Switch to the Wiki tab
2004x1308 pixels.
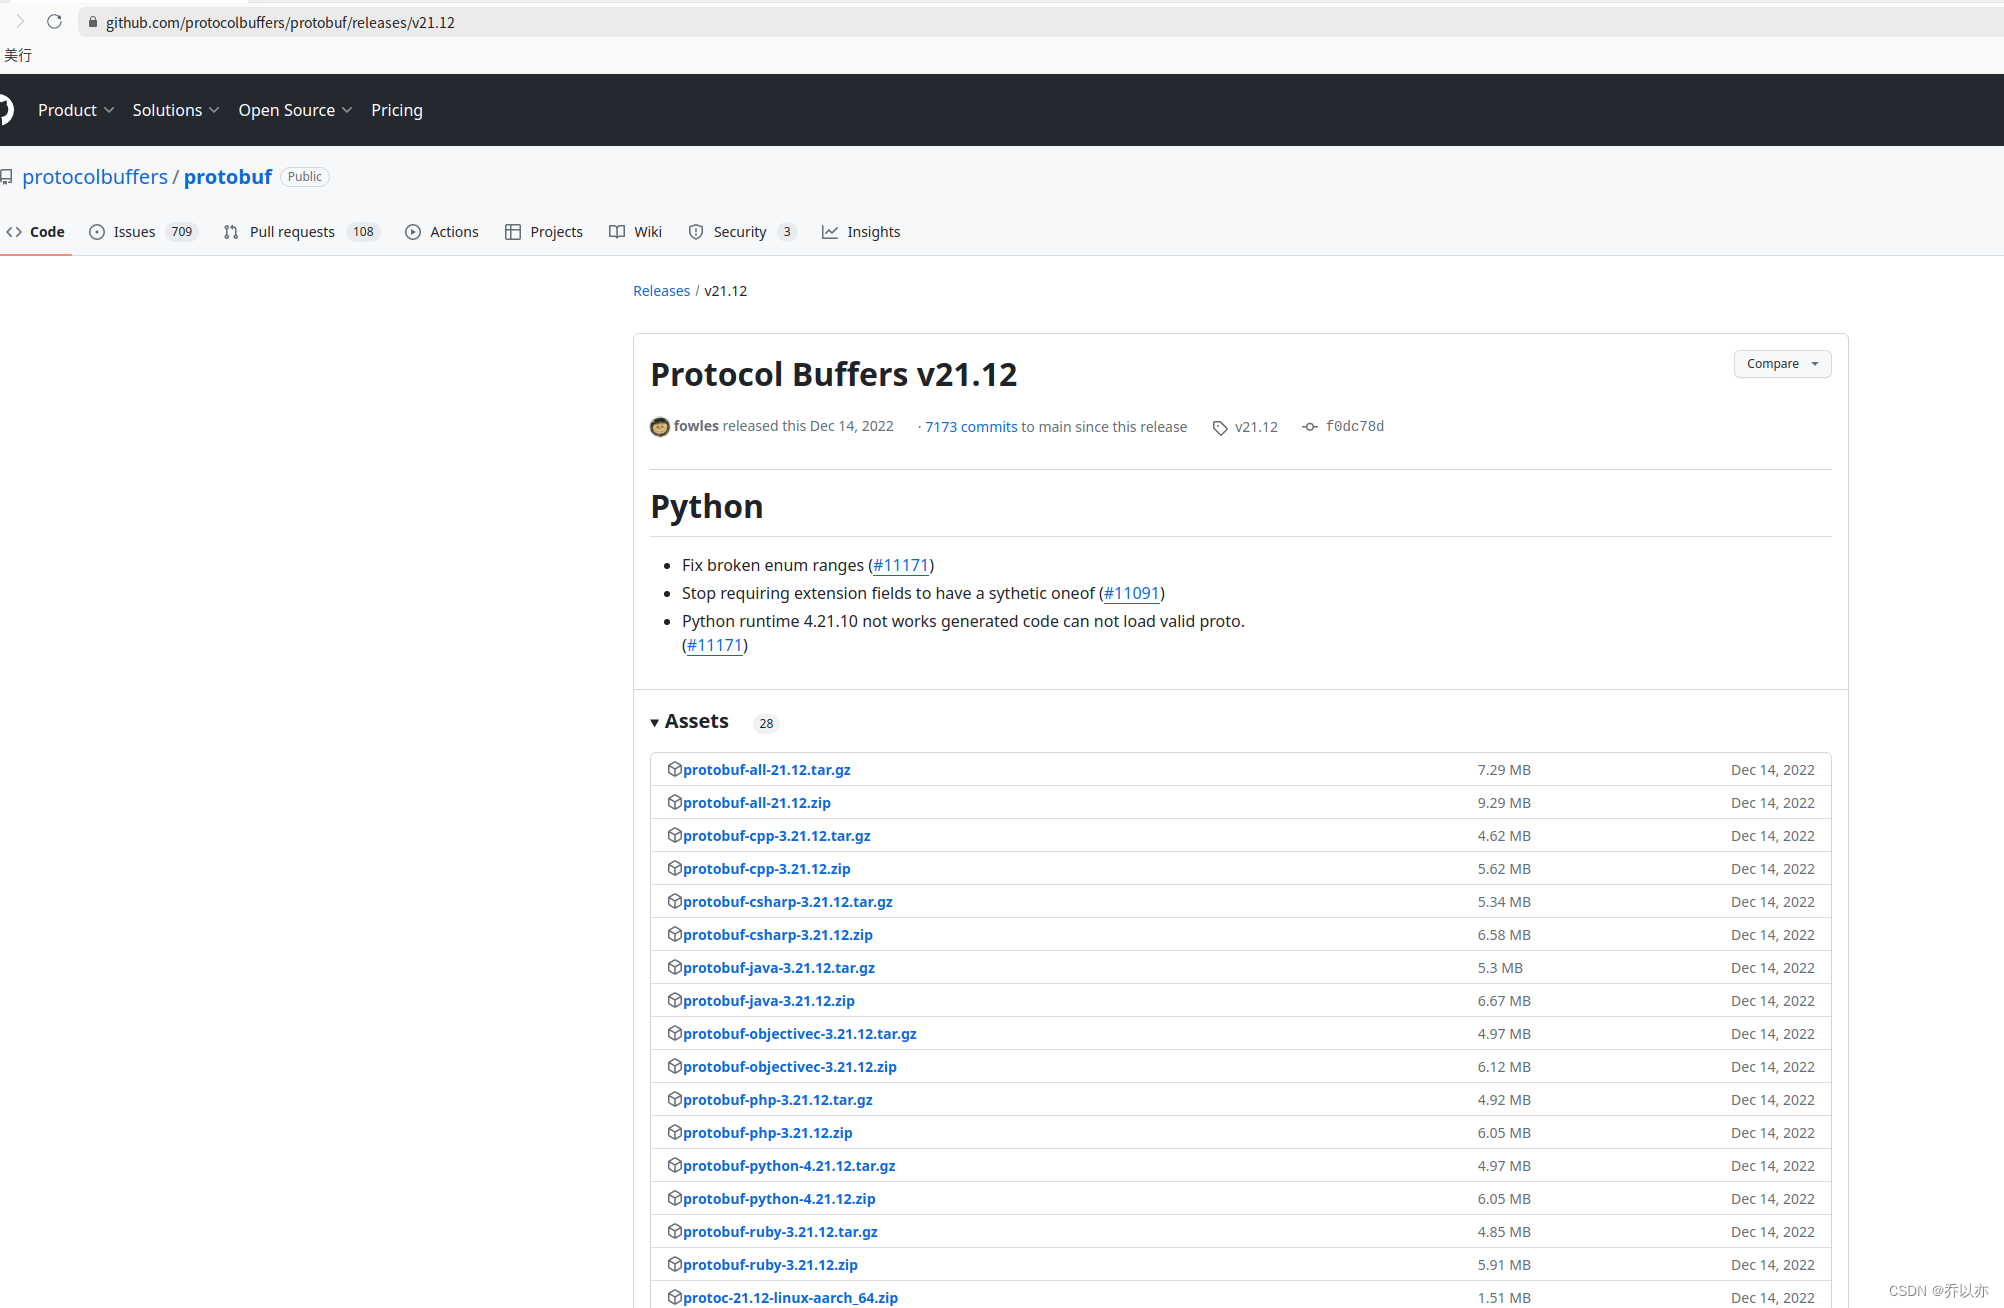click(x=636, y=232)
